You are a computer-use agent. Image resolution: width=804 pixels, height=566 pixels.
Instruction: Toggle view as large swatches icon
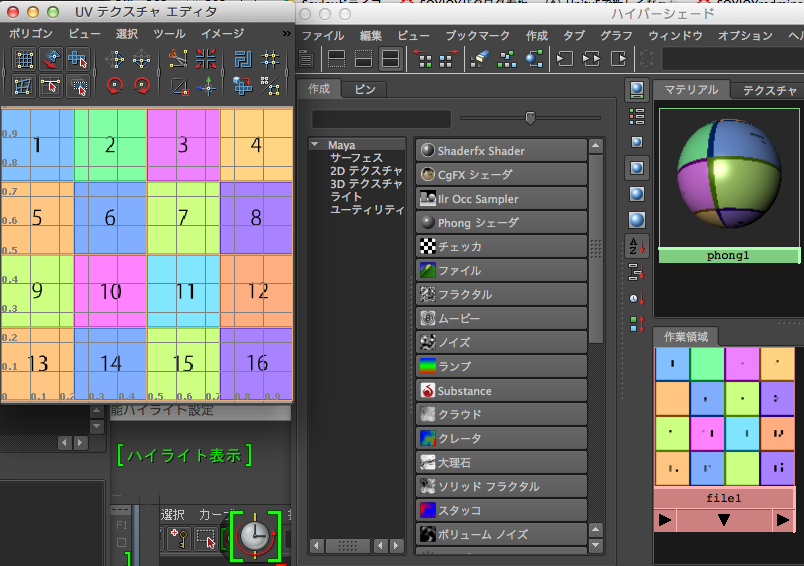(637, 193)
